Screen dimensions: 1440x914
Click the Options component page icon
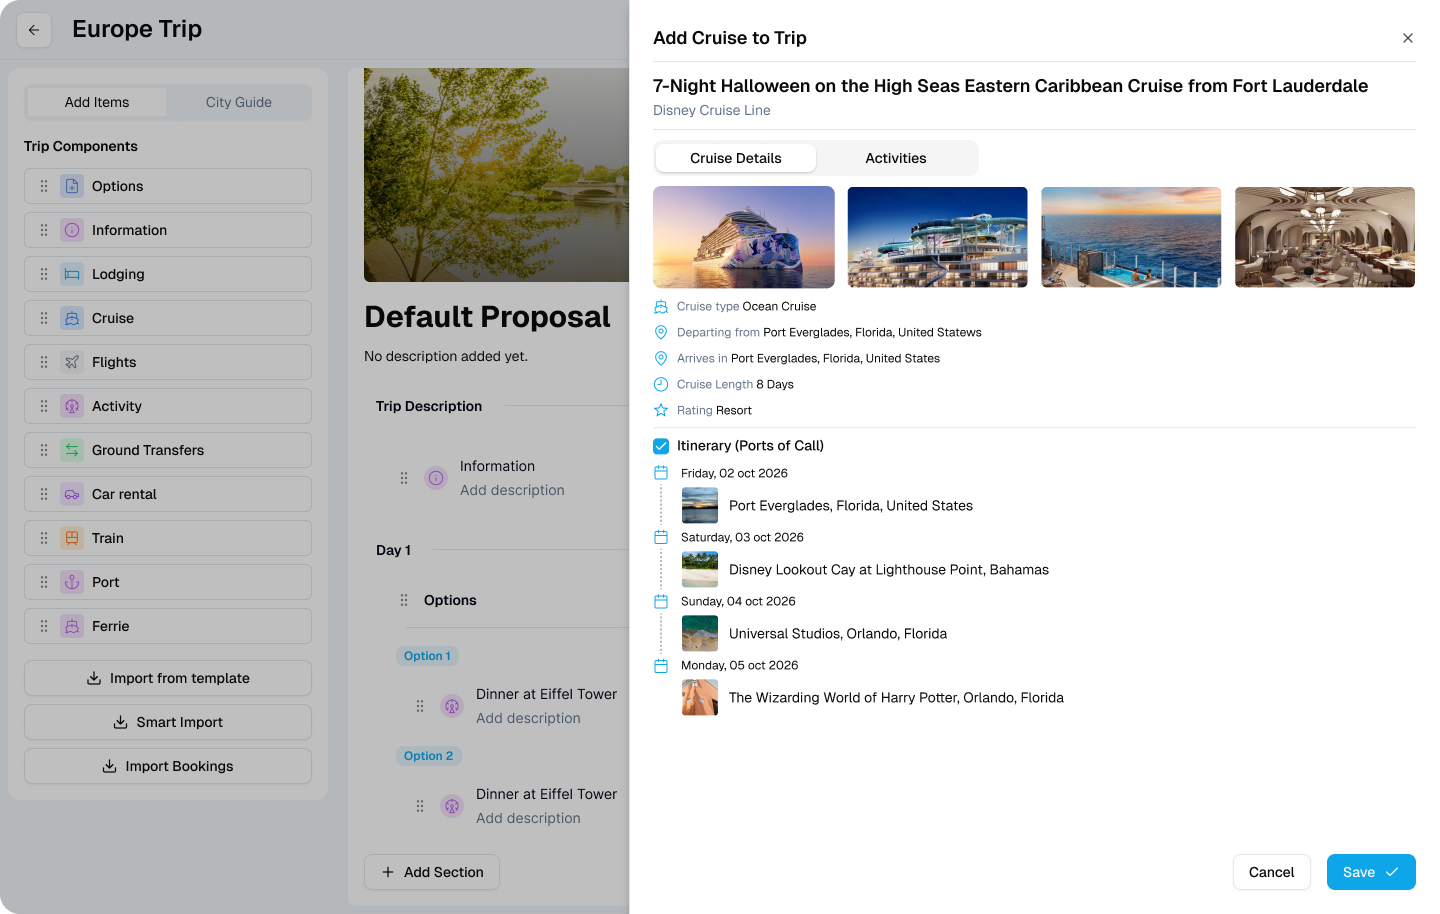(72, 186)
